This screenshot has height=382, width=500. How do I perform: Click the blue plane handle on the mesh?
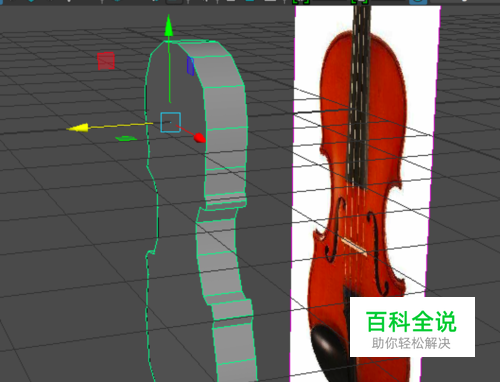tap(190, 66)
